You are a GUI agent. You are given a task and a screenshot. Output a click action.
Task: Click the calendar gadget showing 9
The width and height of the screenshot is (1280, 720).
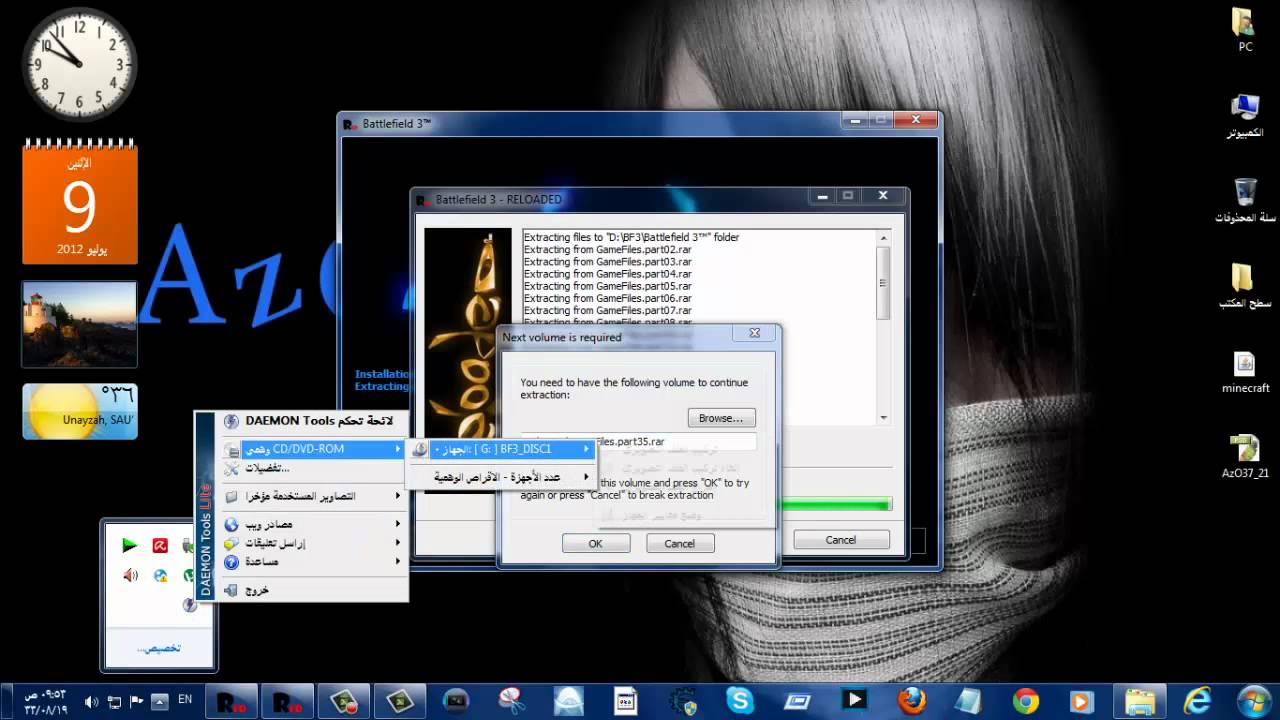pyautogui.click(x=80, y=201)
